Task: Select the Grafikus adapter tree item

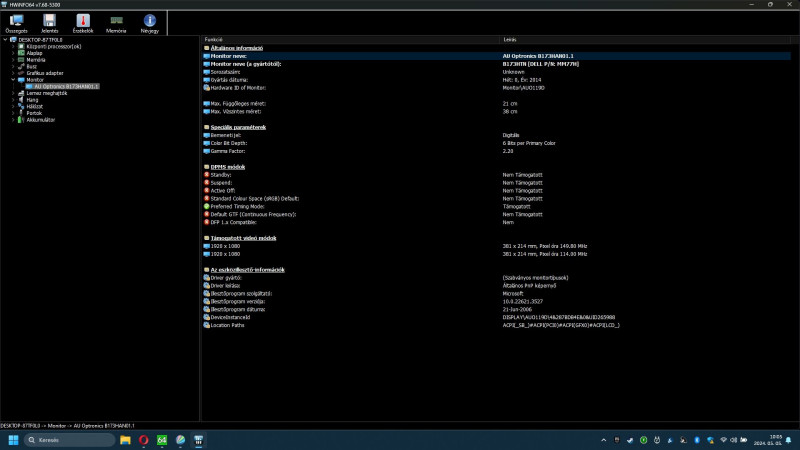Action: (45, 73)
